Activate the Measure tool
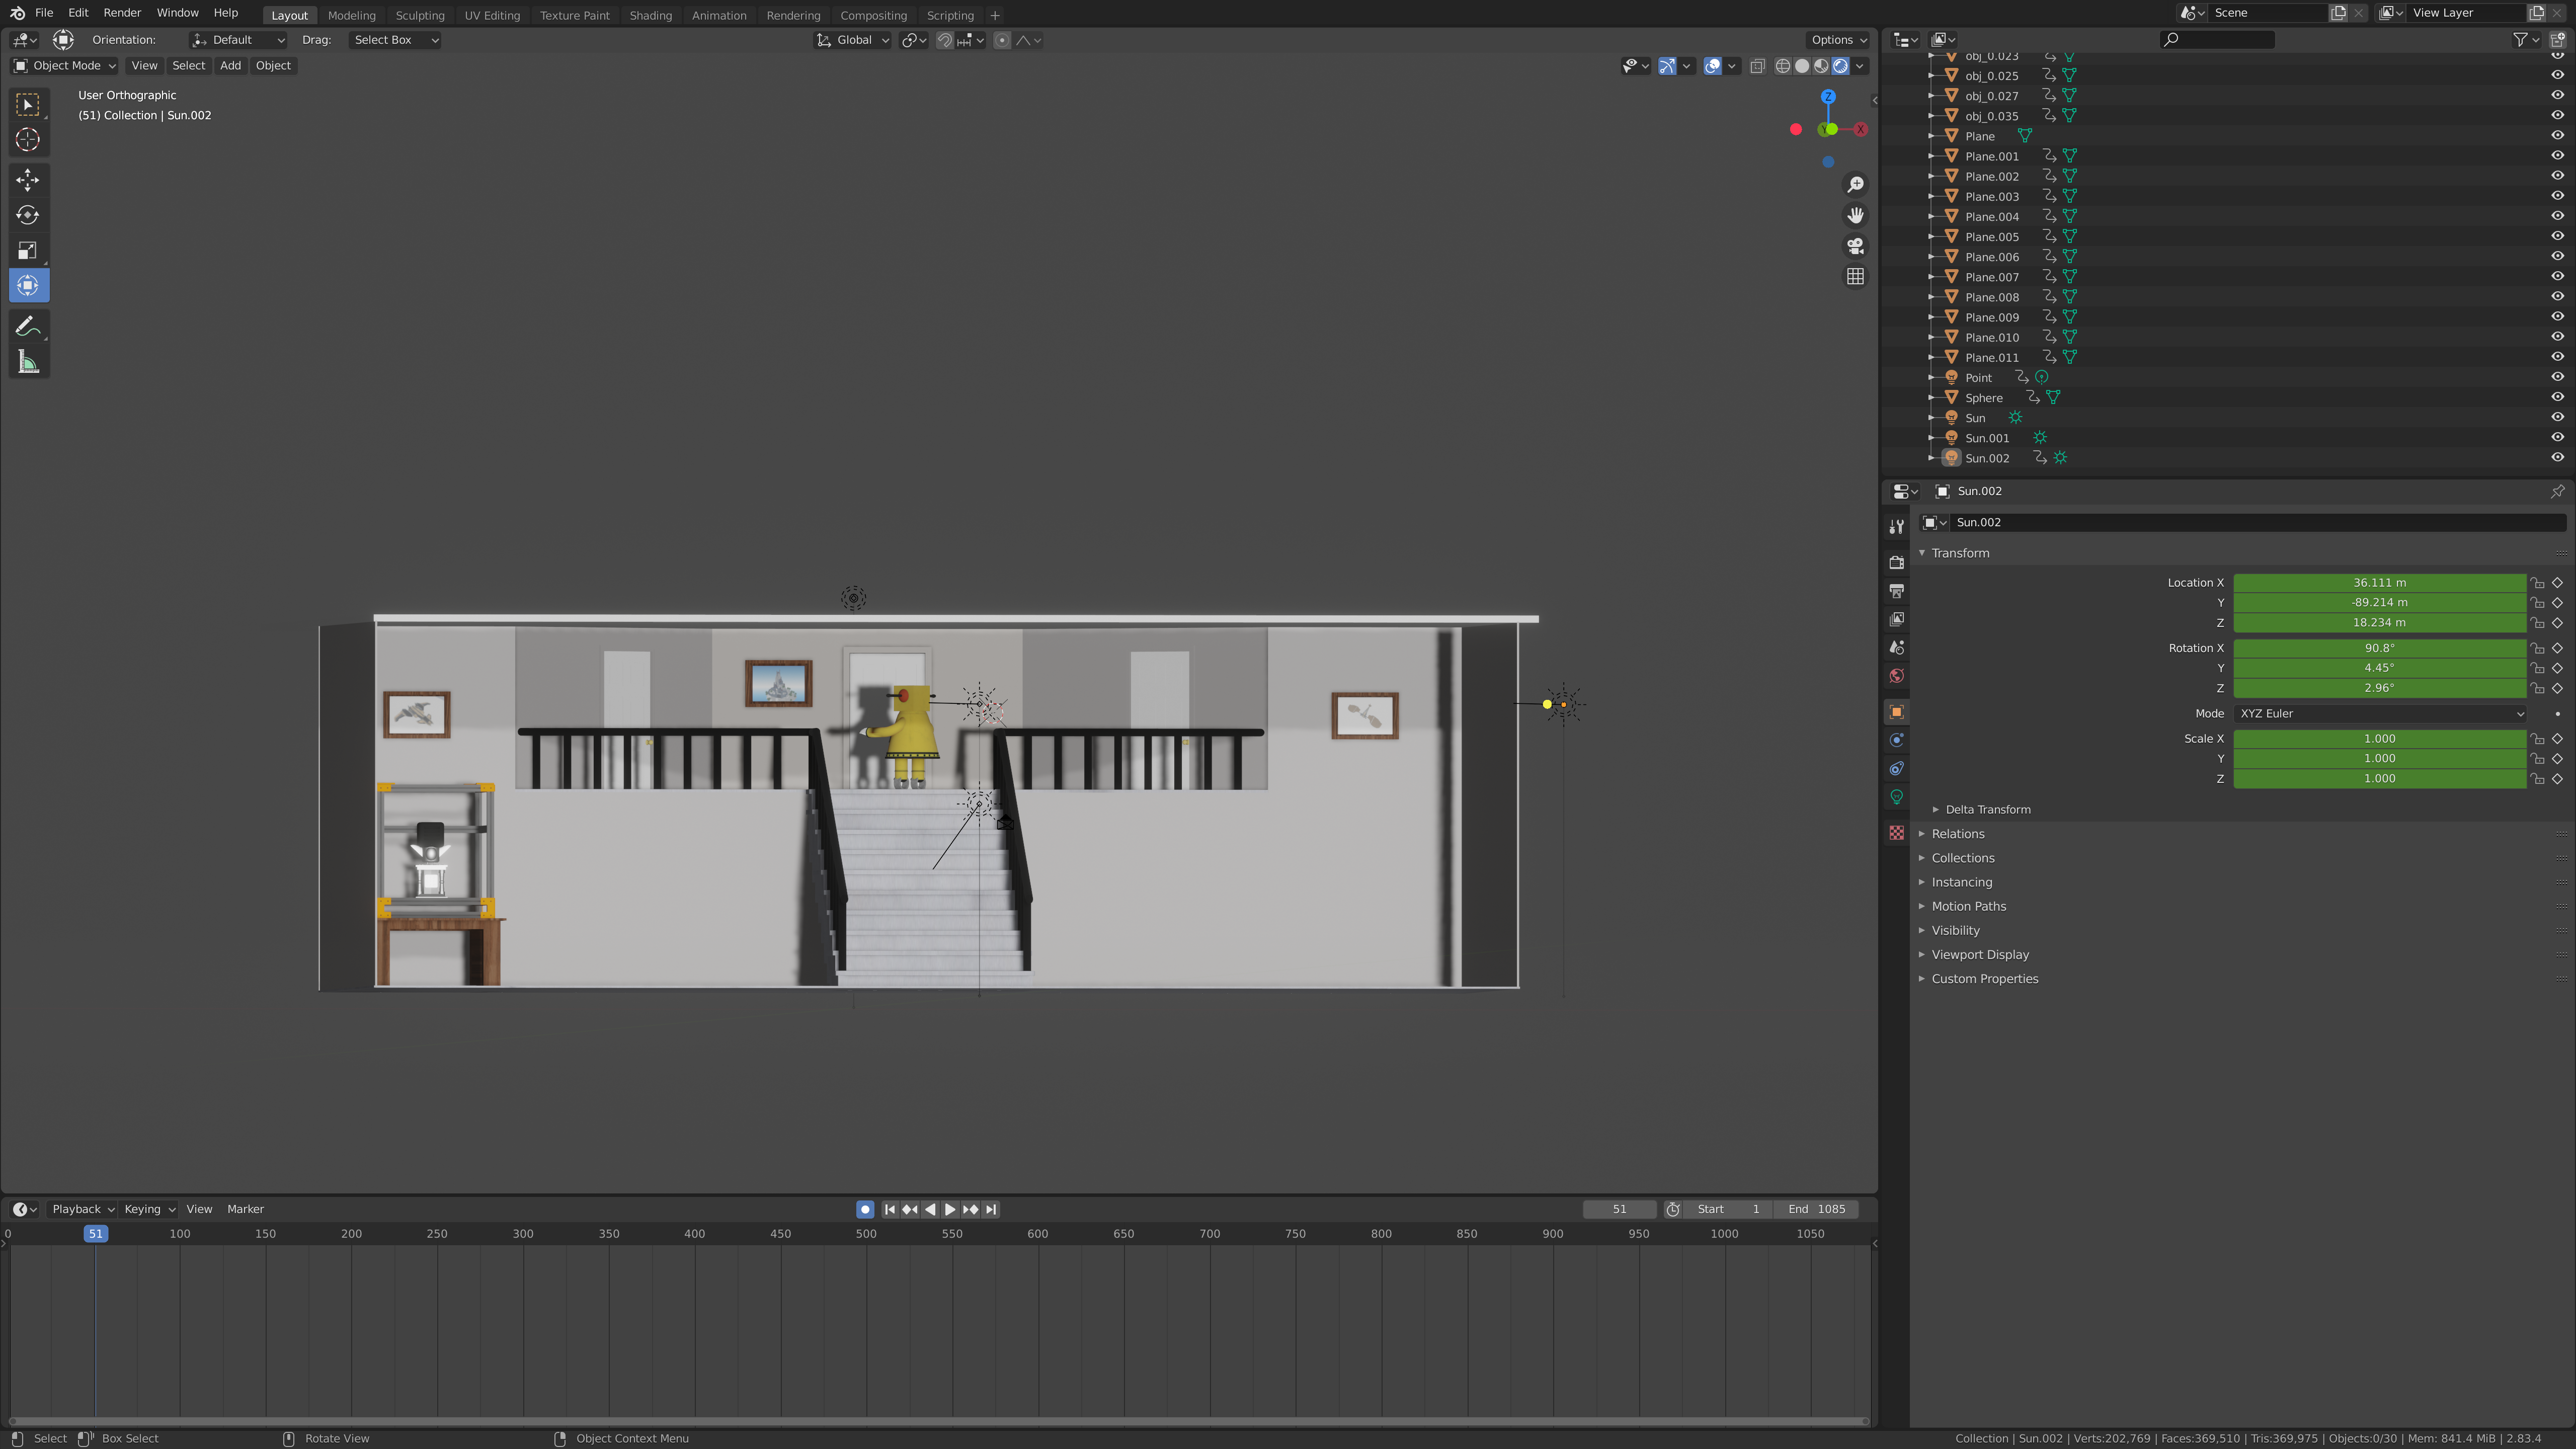Viewport: 2576px width, 1449px height. click(x=28, y=363)
